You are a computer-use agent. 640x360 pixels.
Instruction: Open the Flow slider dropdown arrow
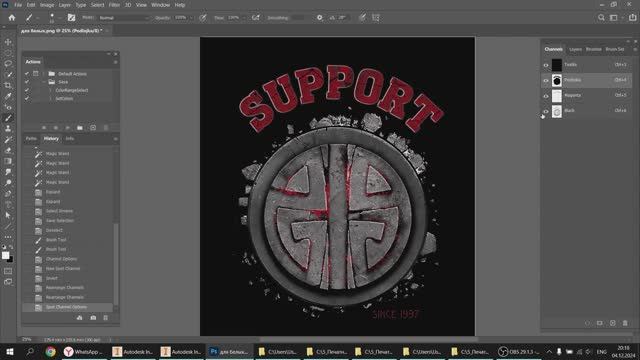(244, 18)
